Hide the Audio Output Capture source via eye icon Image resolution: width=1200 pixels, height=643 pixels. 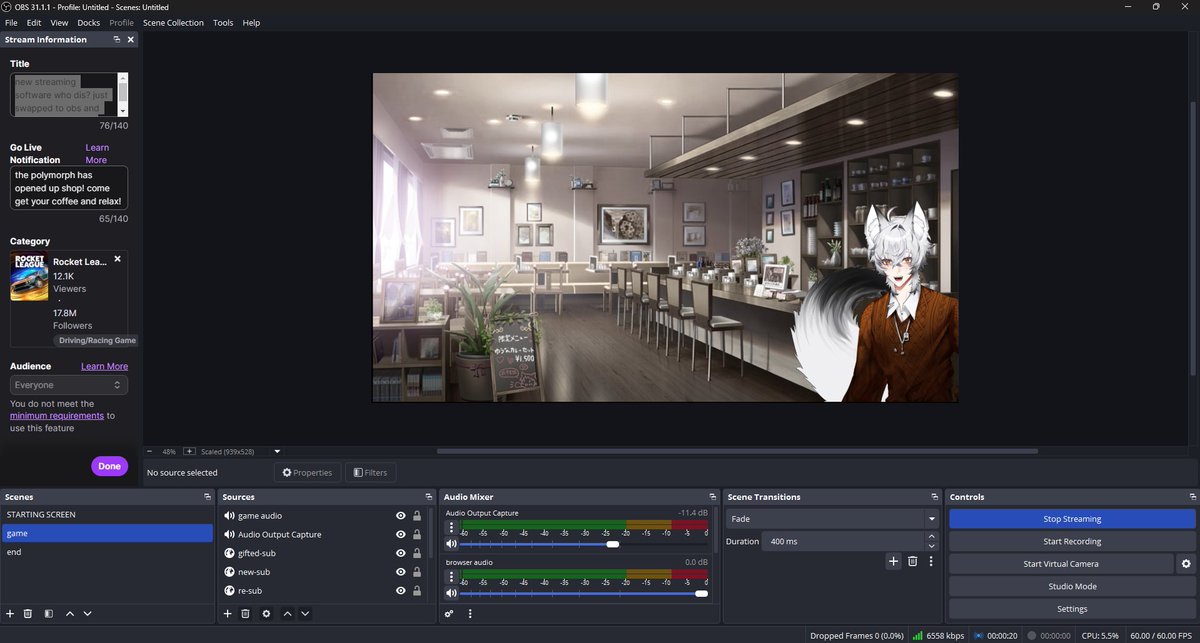click(x=400, y=534)
